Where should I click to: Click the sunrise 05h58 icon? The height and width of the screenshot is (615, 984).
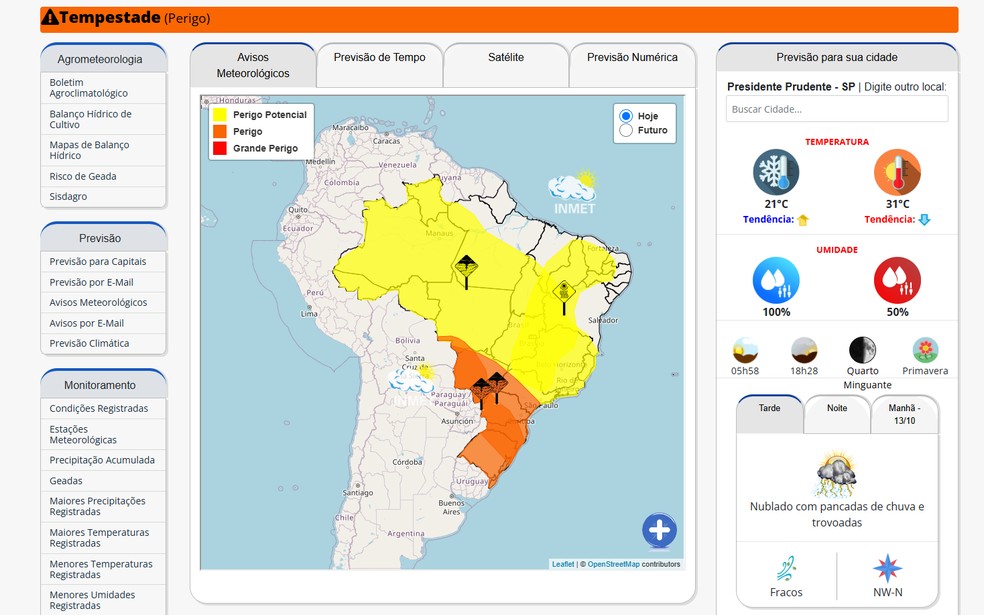click(x=745, y=350)
